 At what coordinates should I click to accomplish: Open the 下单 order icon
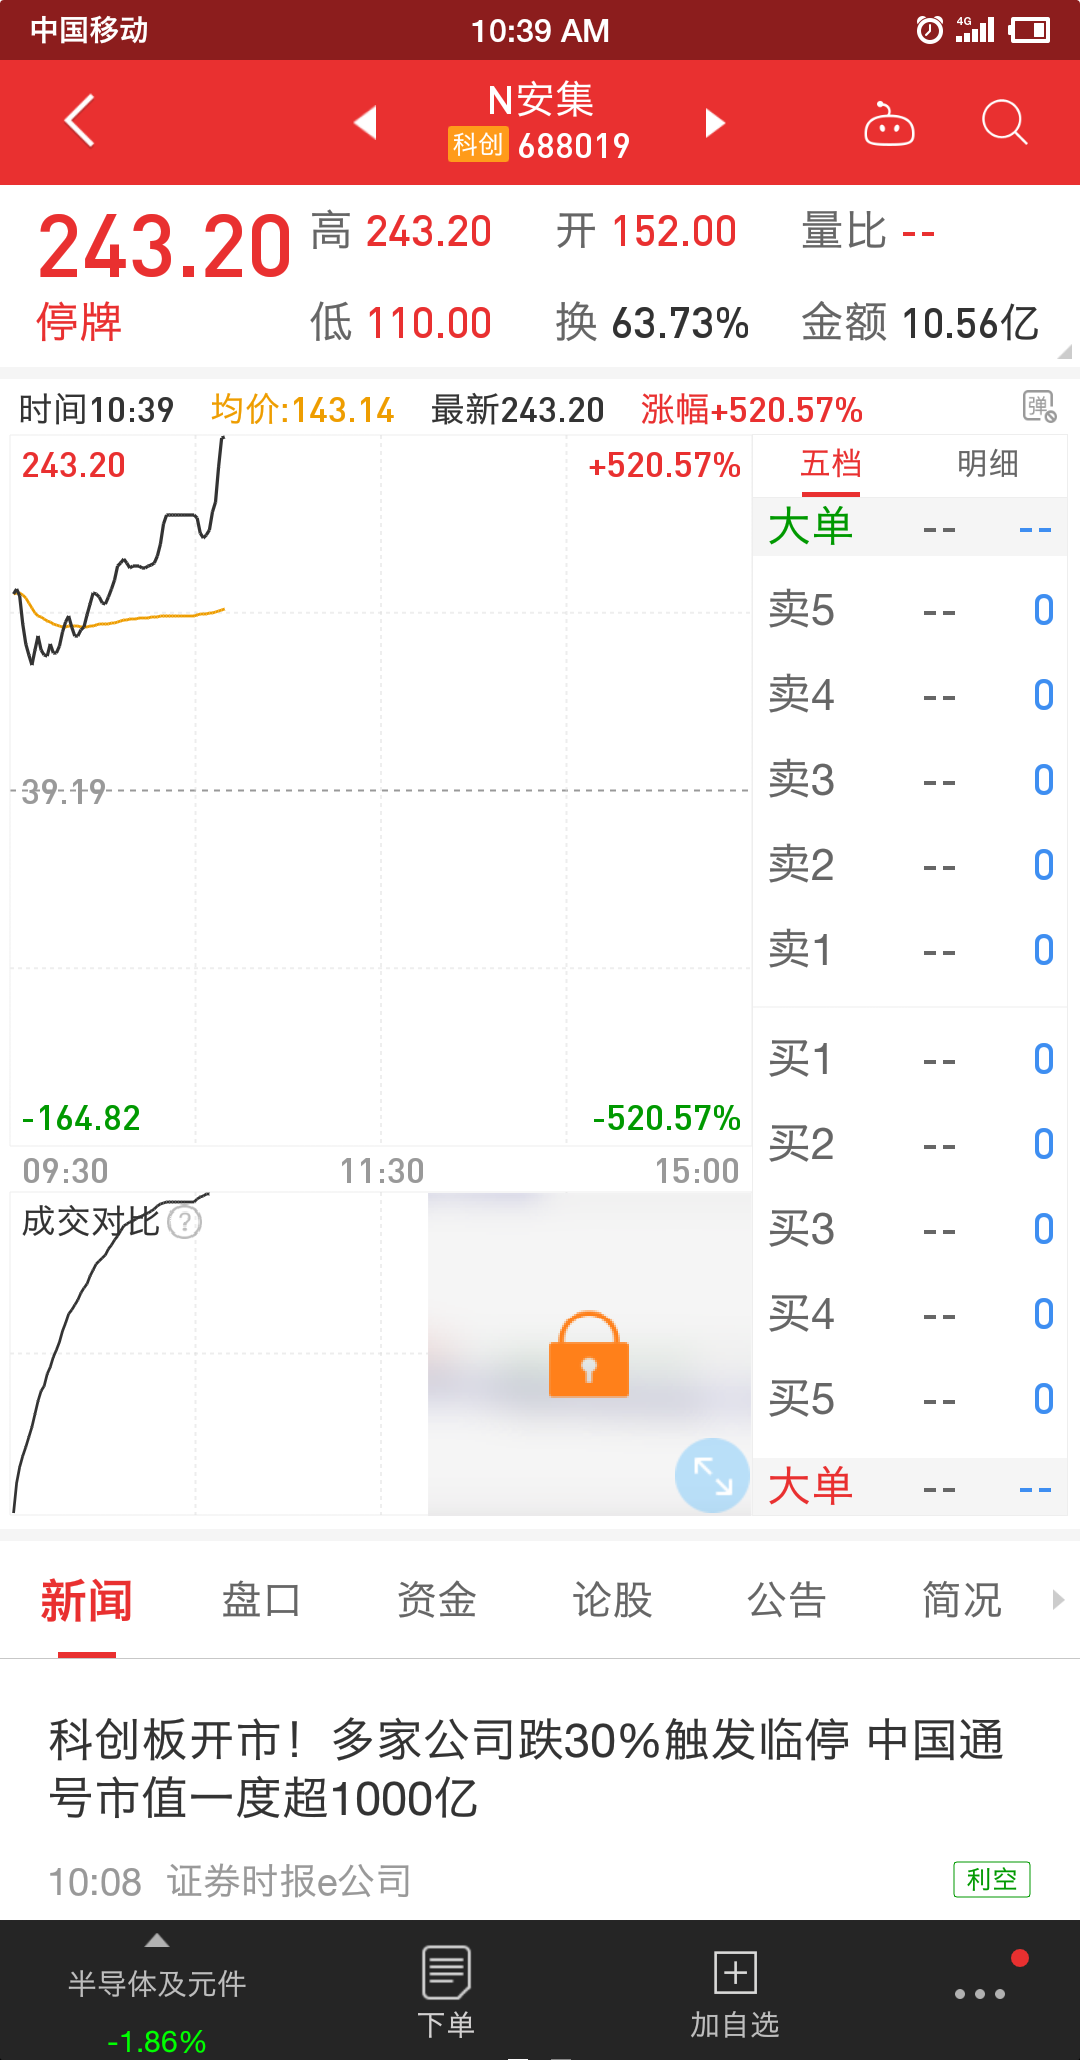[x=446, y=1990]
